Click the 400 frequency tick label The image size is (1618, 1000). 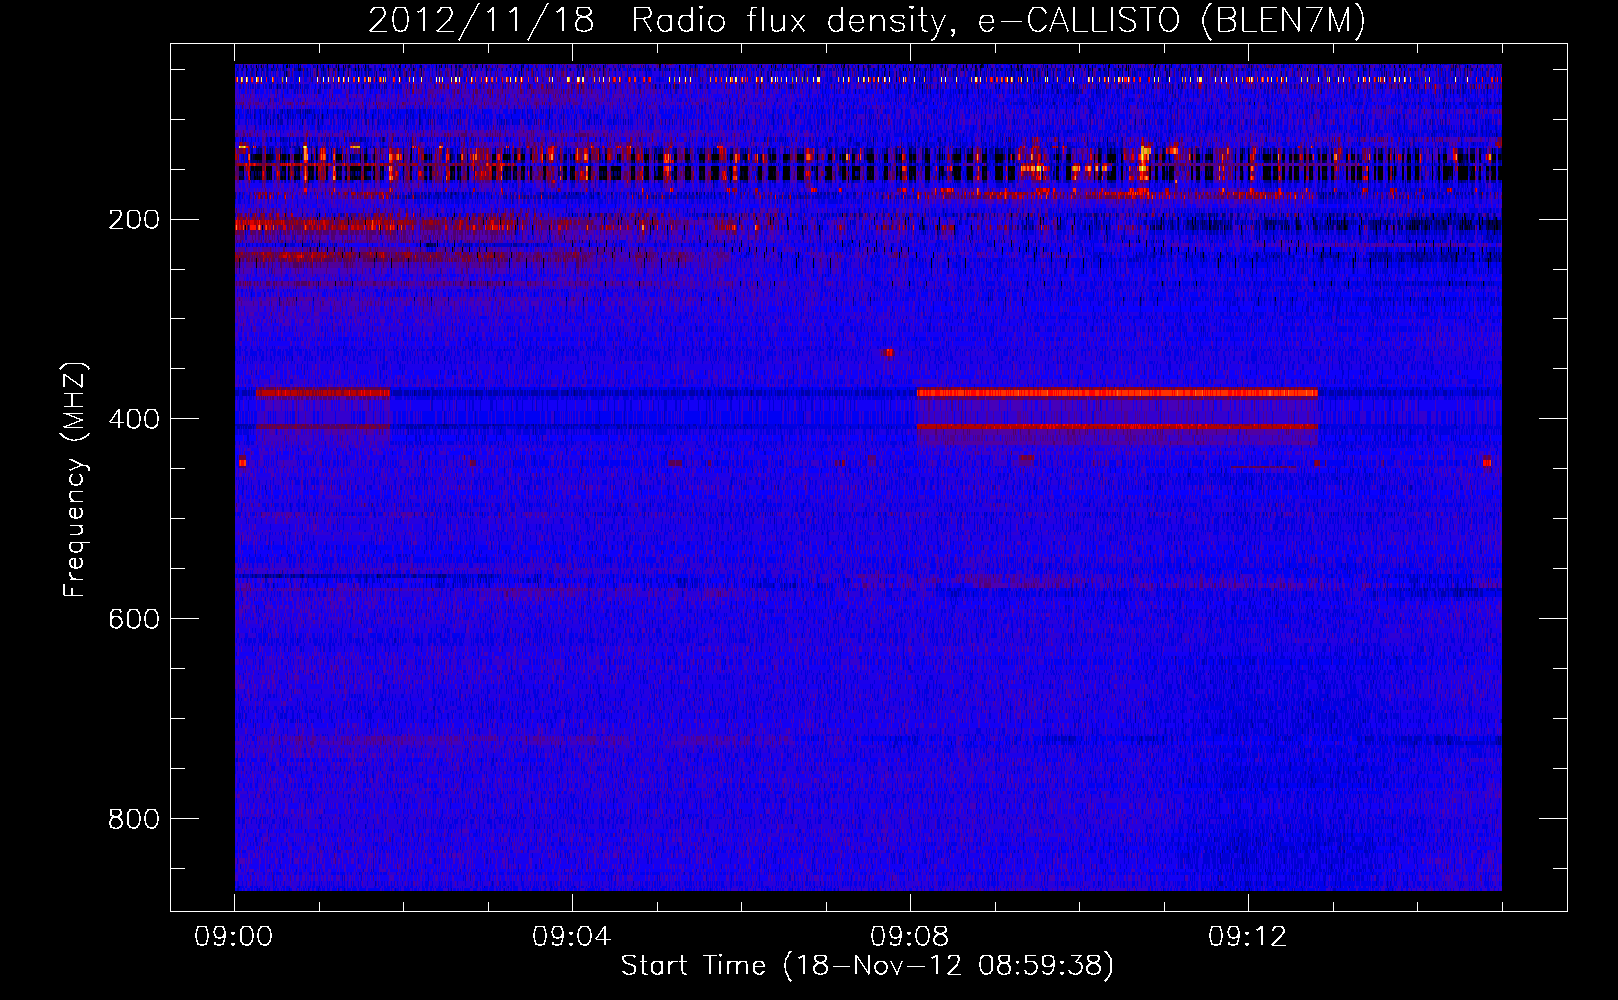pyautogui.click(x=133, y=419)
